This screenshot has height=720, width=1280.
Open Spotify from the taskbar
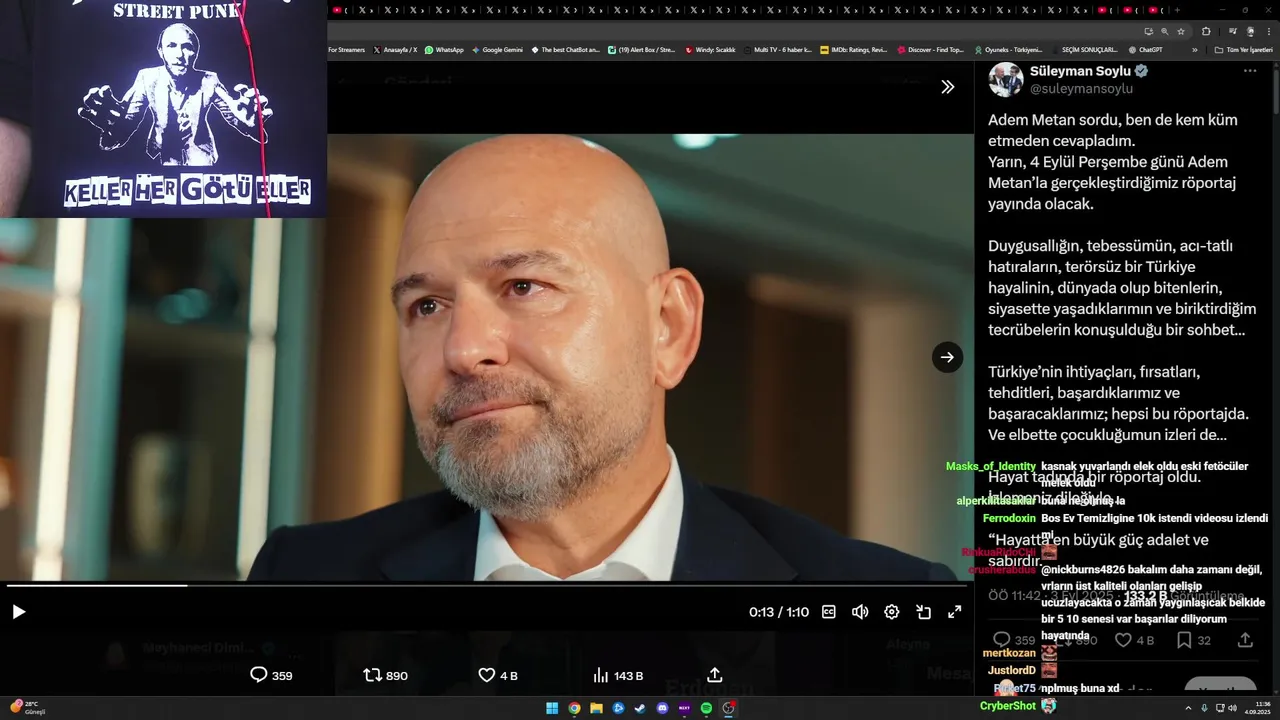point(706,708)
